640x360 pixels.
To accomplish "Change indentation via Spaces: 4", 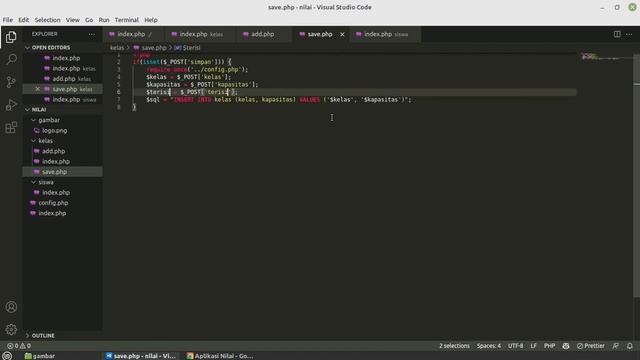I will tap(489, 346).
